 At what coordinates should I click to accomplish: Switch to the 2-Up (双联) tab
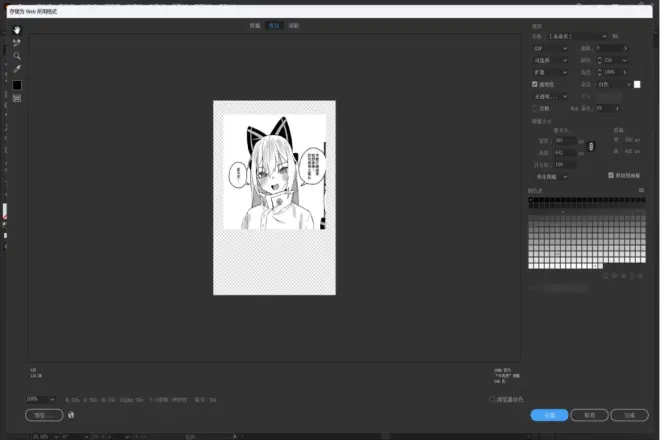pyautogui.click(x=294, y=26)
